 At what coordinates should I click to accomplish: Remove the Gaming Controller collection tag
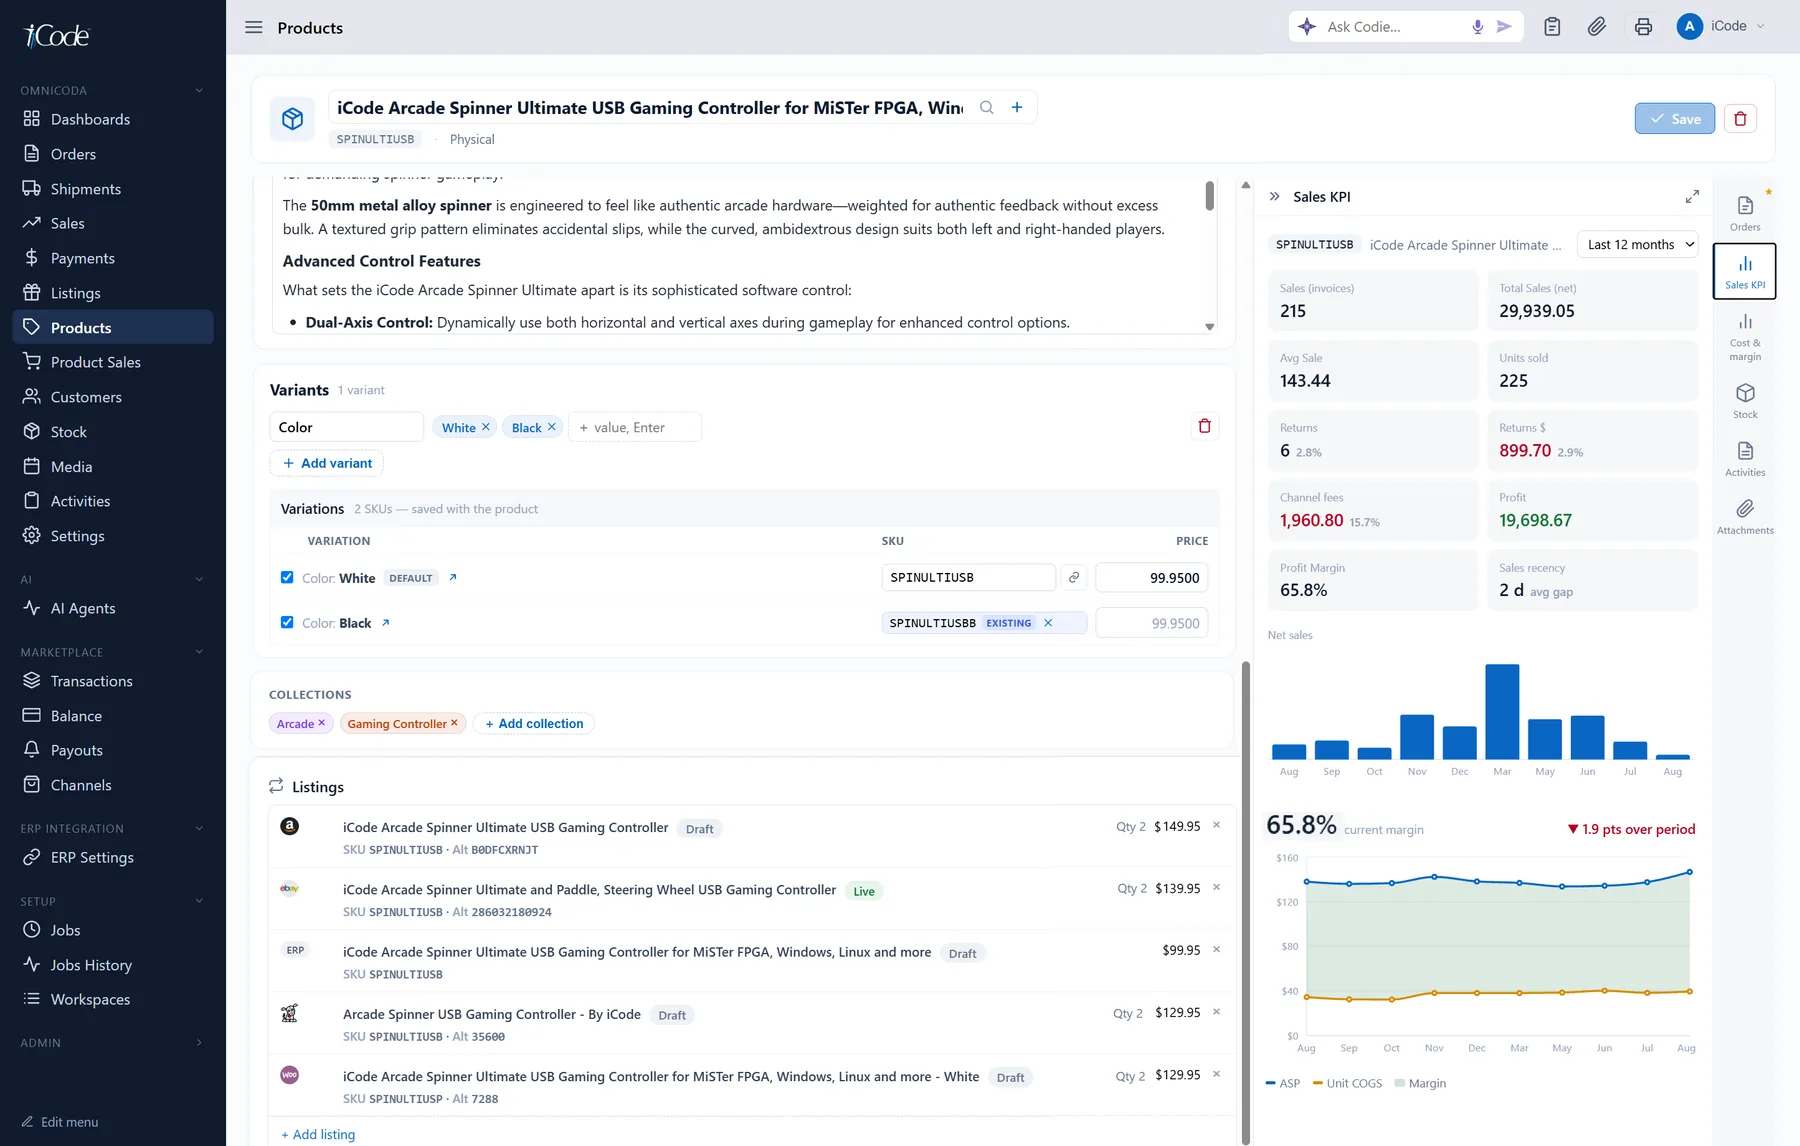click(454, 723)
